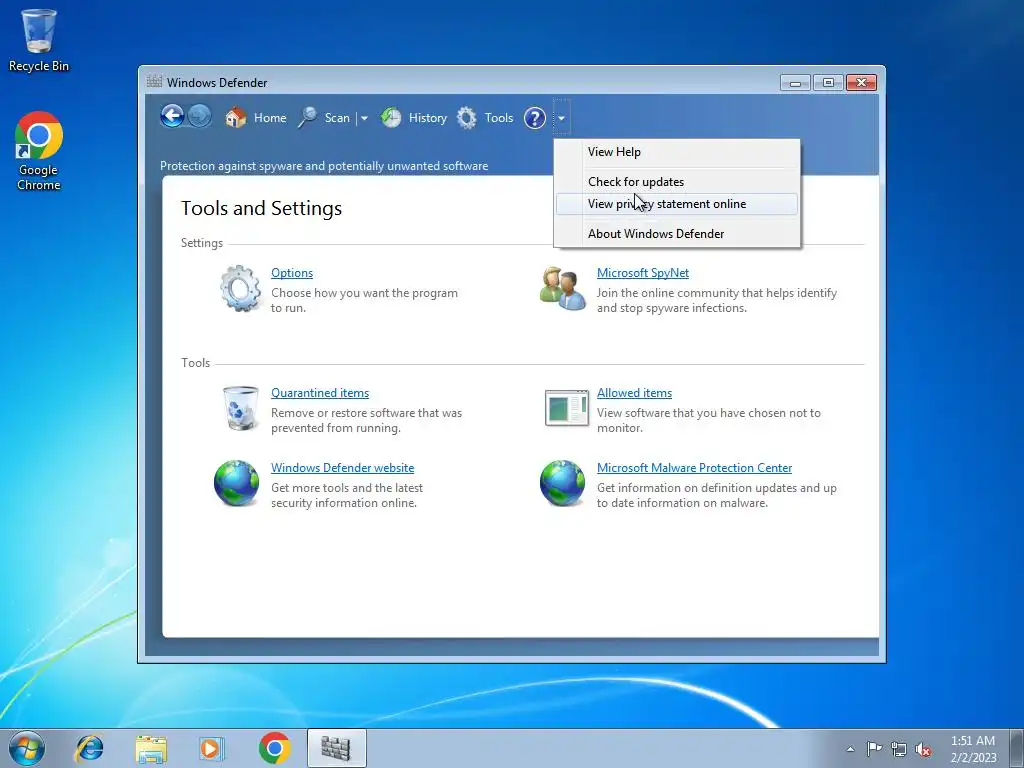This screenshot has width=1024, height=768.
Task: Click the Microsoft SpyNet people icon
Action: [562, 288]
